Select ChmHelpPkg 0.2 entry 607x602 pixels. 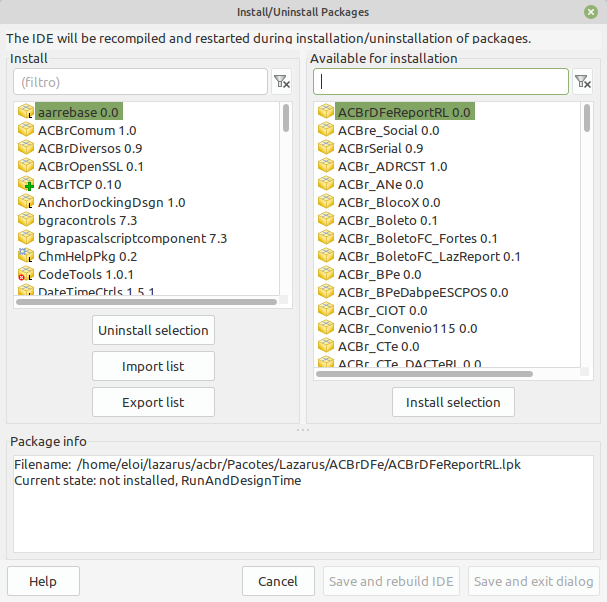(x=87, y=256)
